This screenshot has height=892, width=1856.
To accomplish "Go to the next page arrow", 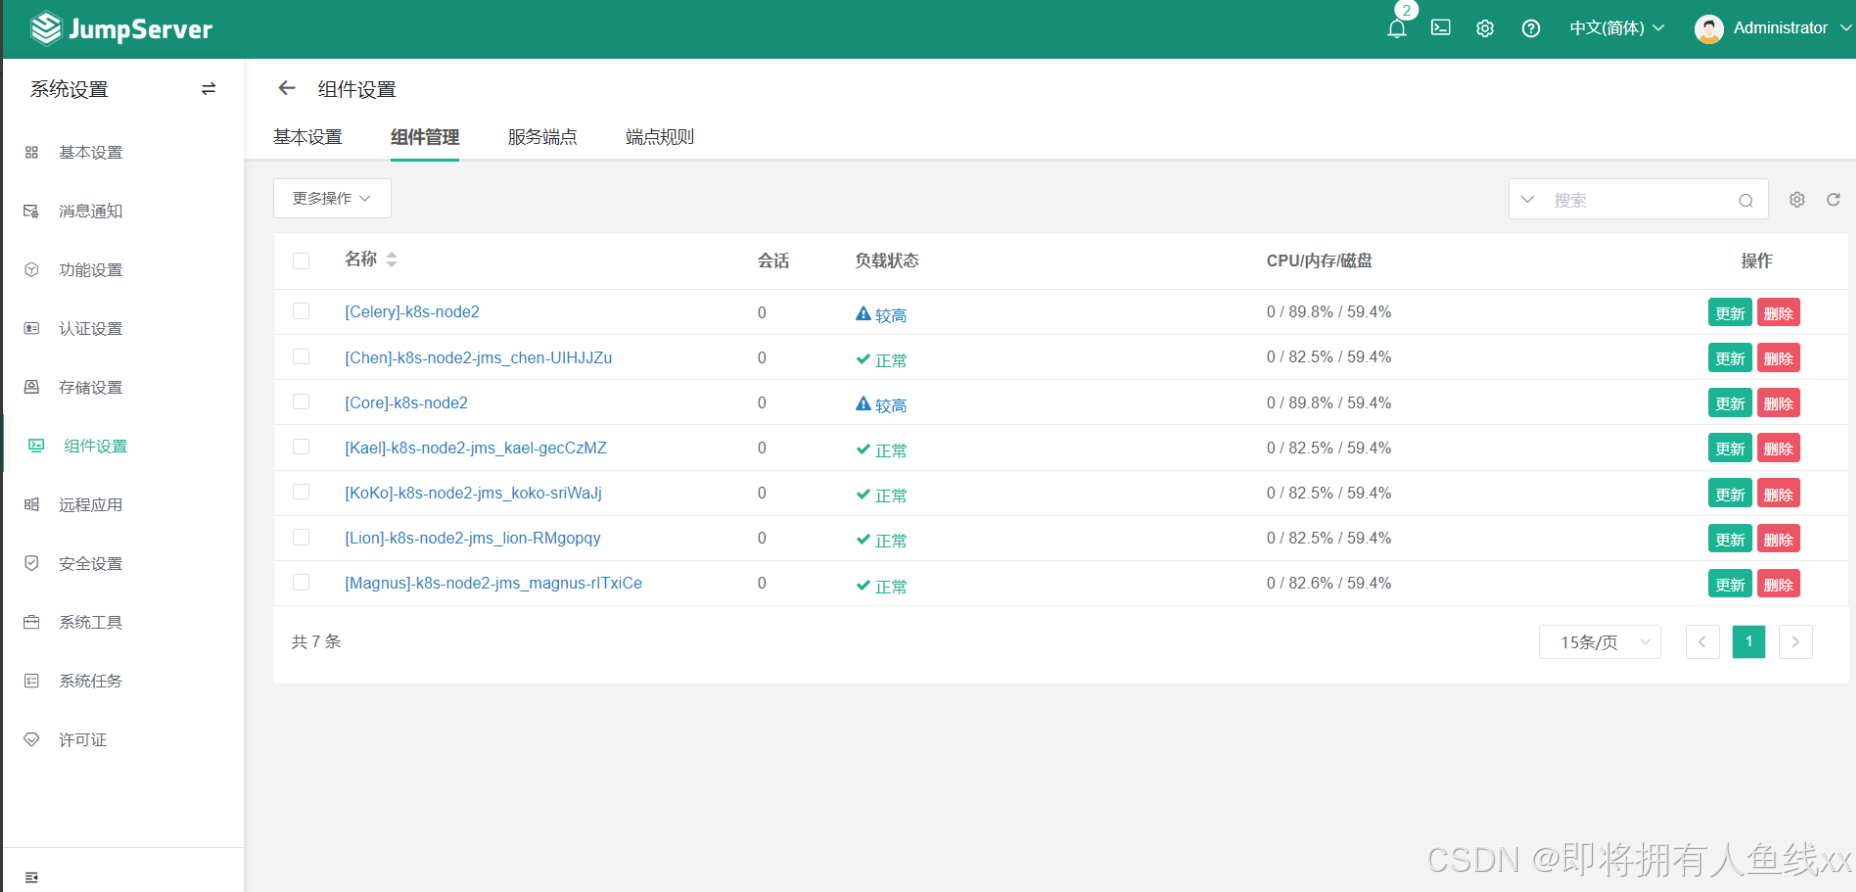I will point(1795,642).
